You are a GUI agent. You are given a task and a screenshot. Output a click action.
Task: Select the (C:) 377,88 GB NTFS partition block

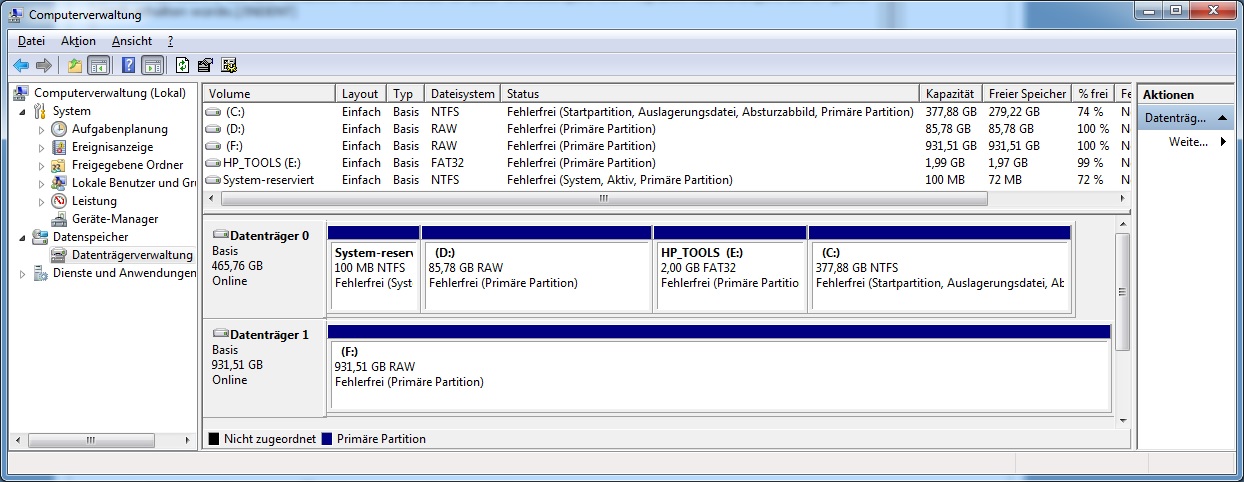(x=939, y=268)
